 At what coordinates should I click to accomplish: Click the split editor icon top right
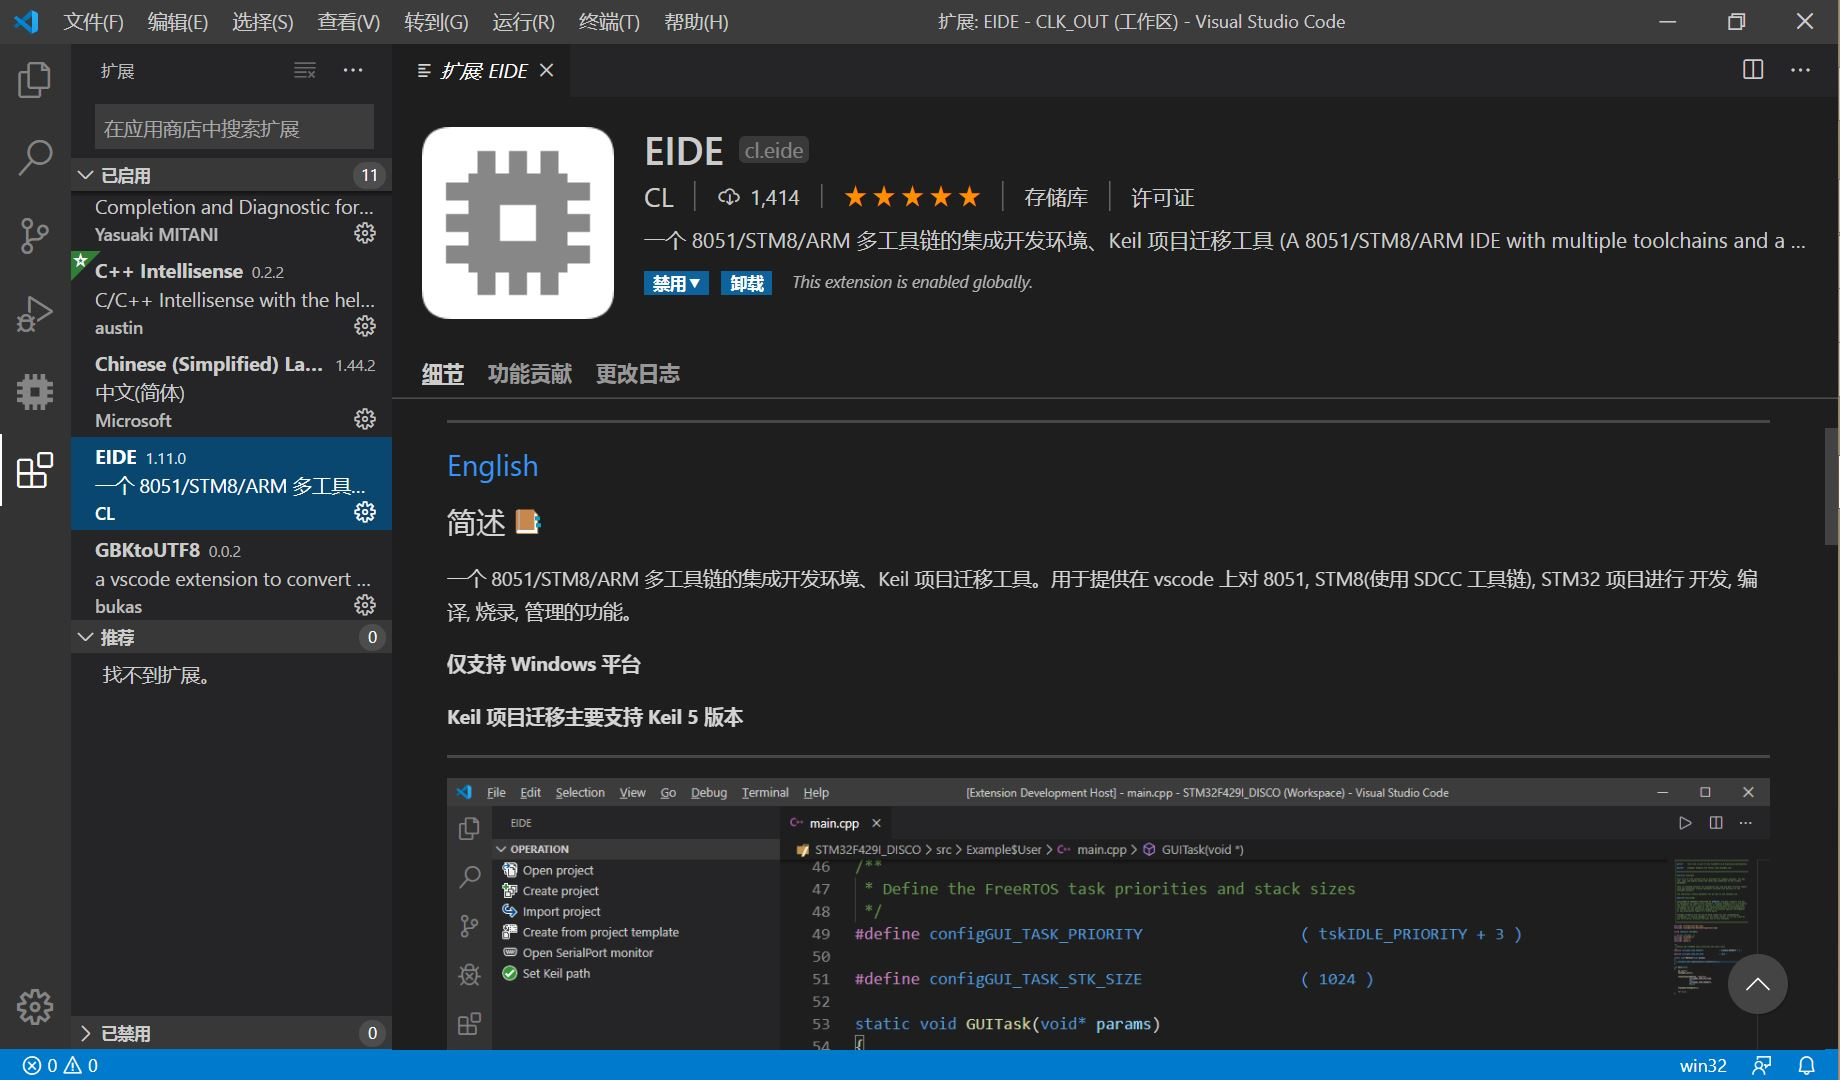tap(1752, 69)
